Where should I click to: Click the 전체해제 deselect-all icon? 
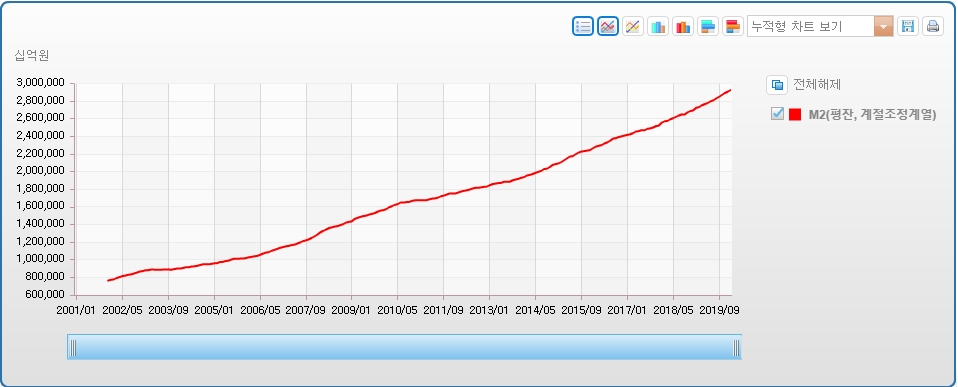pyautogui.click(x=777, y=84)
